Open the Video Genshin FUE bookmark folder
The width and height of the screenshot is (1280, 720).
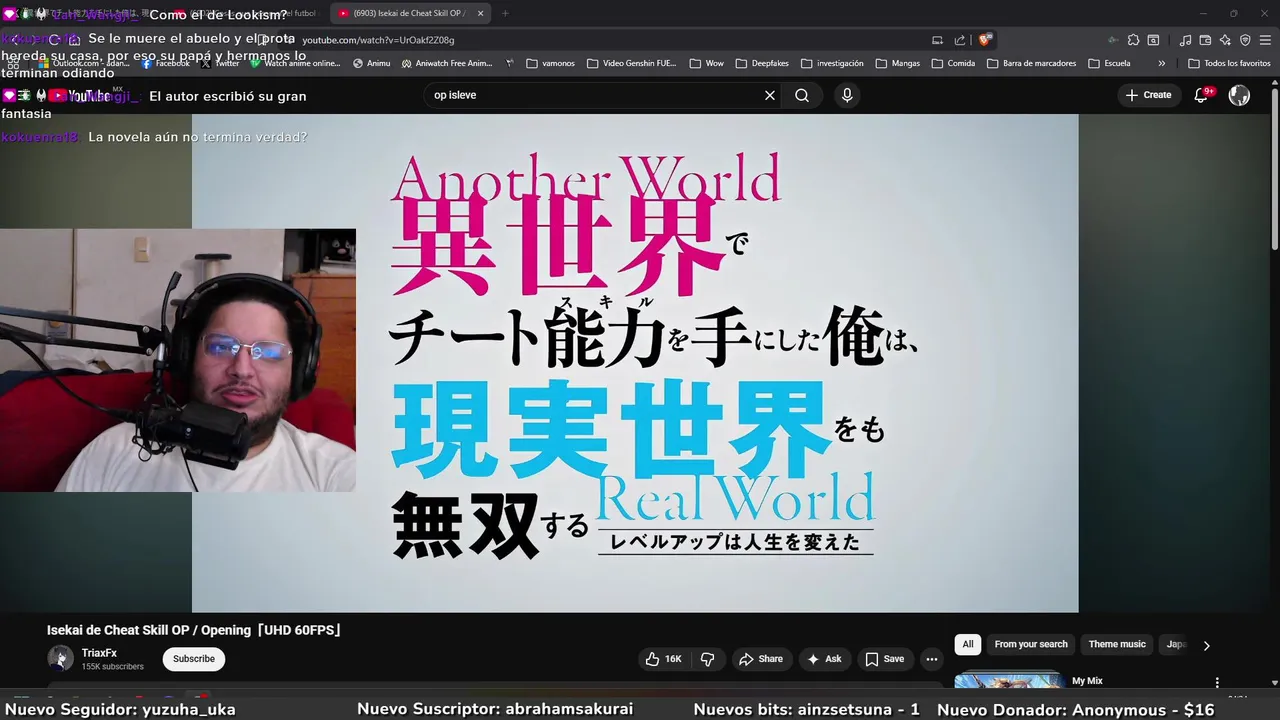pos(632,63)
